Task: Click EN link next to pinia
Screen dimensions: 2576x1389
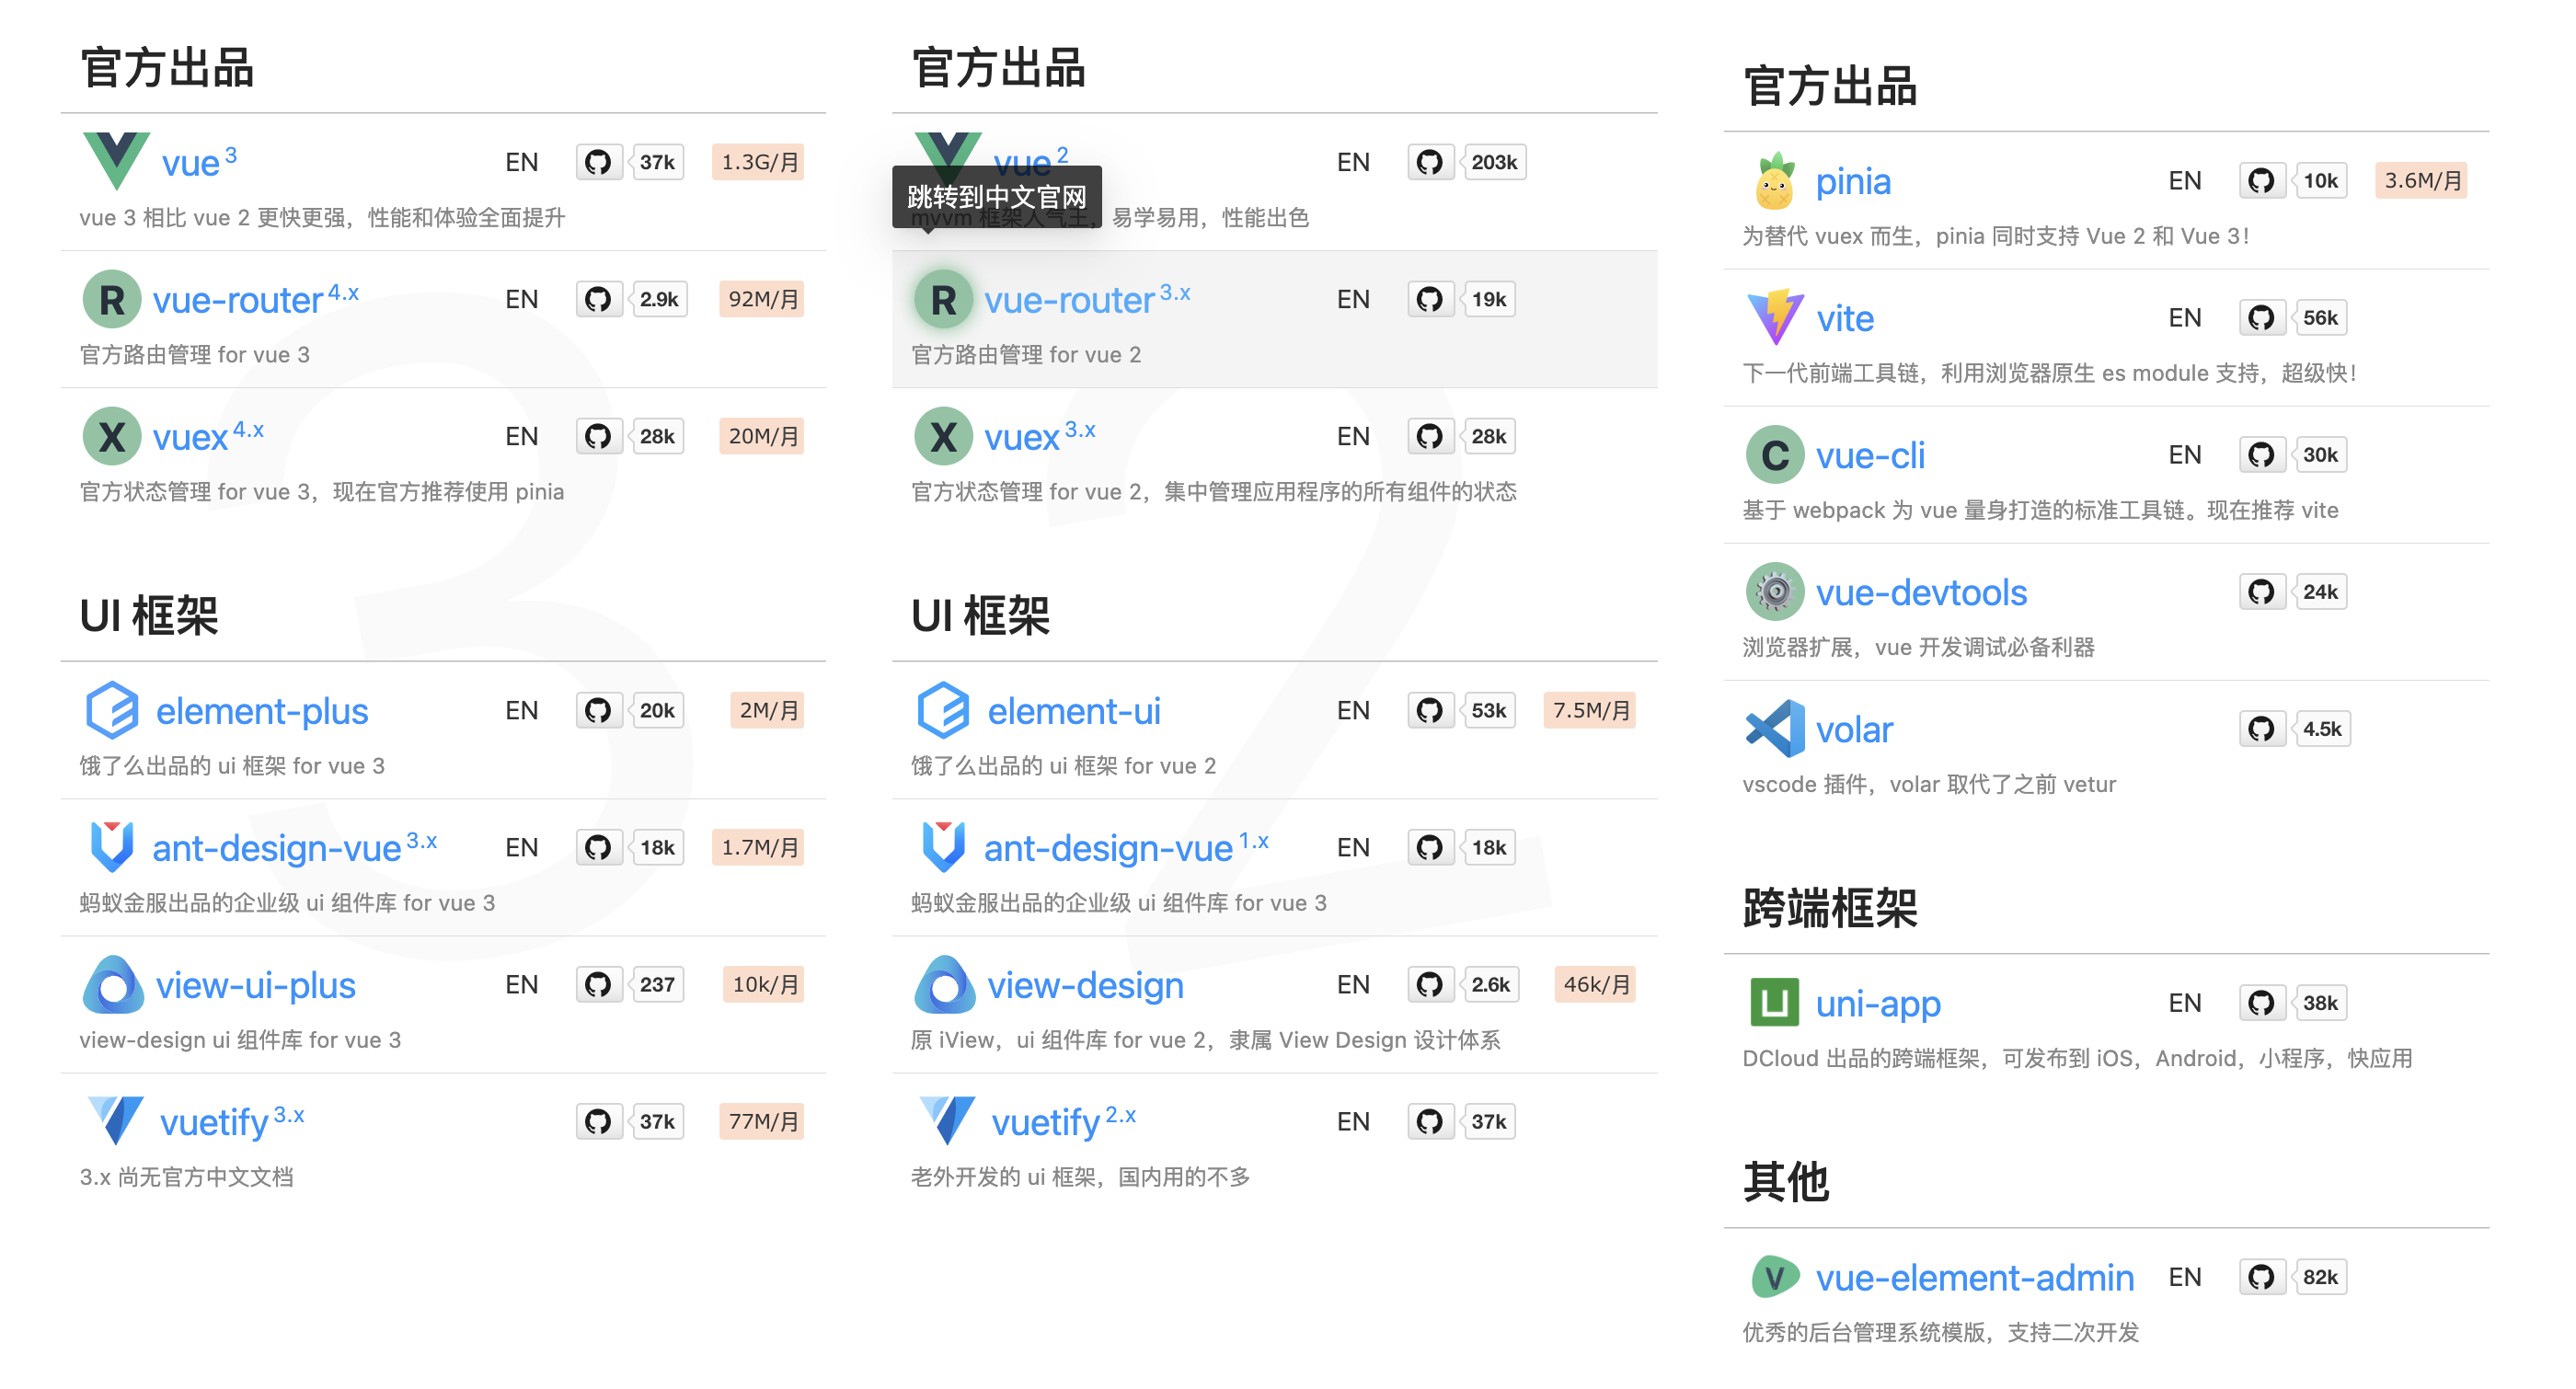Action: click(2184, 181)
